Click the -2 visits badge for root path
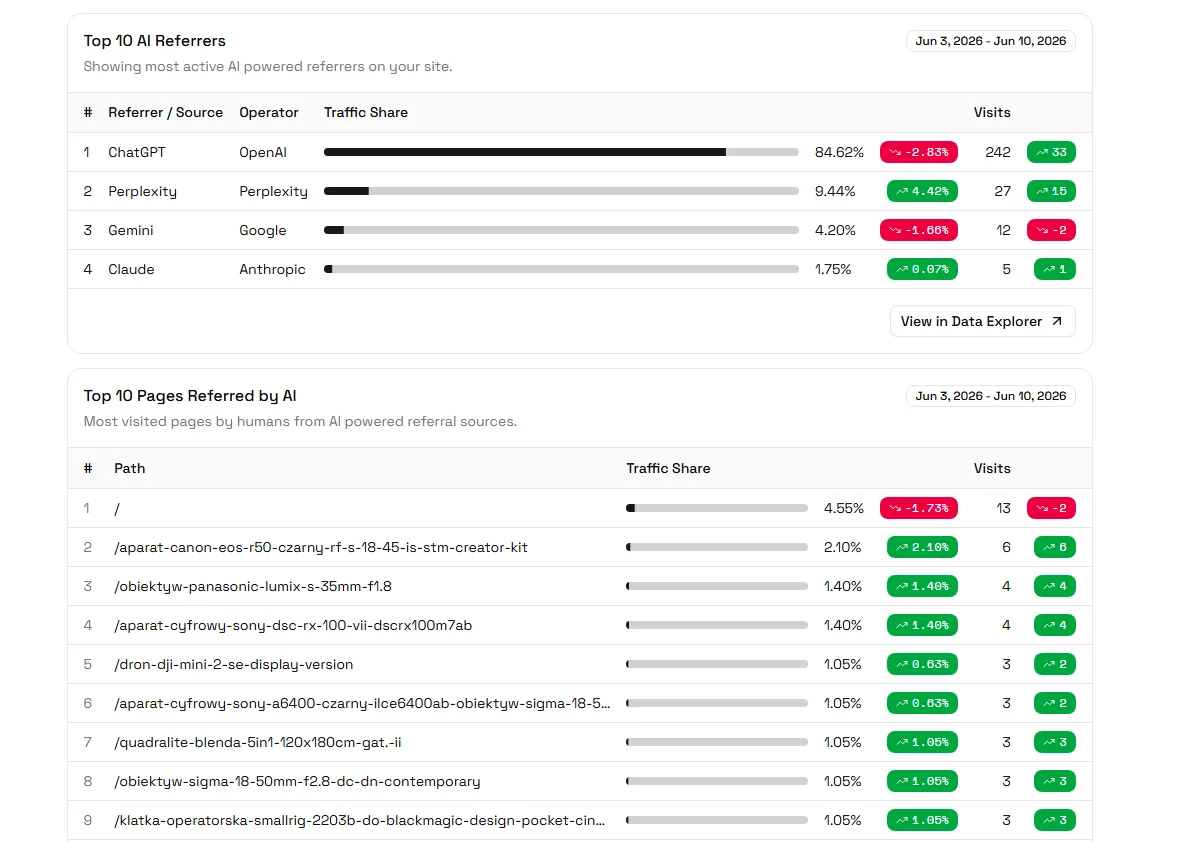1187x842 pixels. 1051,508
